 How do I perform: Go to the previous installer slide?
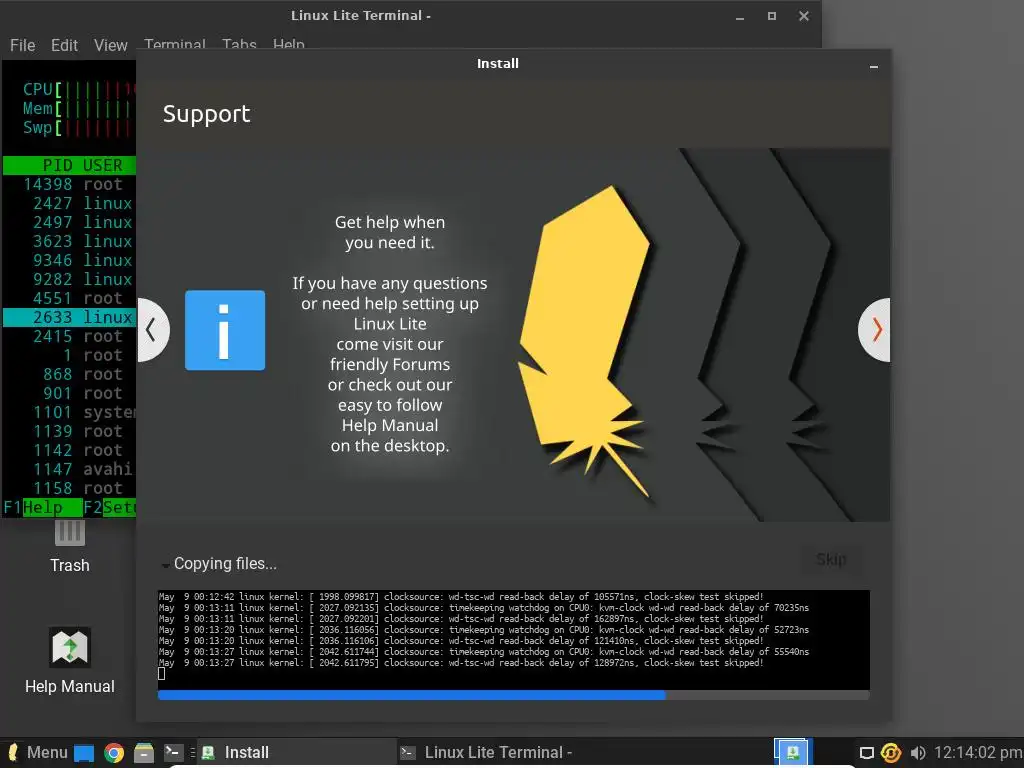pyautogui.click(x=153, y=330)
